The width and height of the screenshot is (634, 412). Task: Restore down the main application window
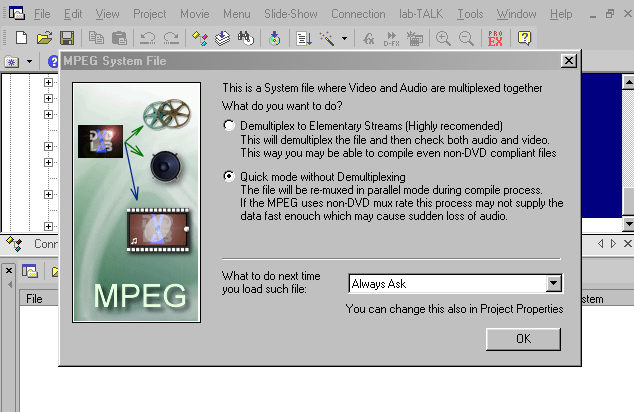coord(610,14)
